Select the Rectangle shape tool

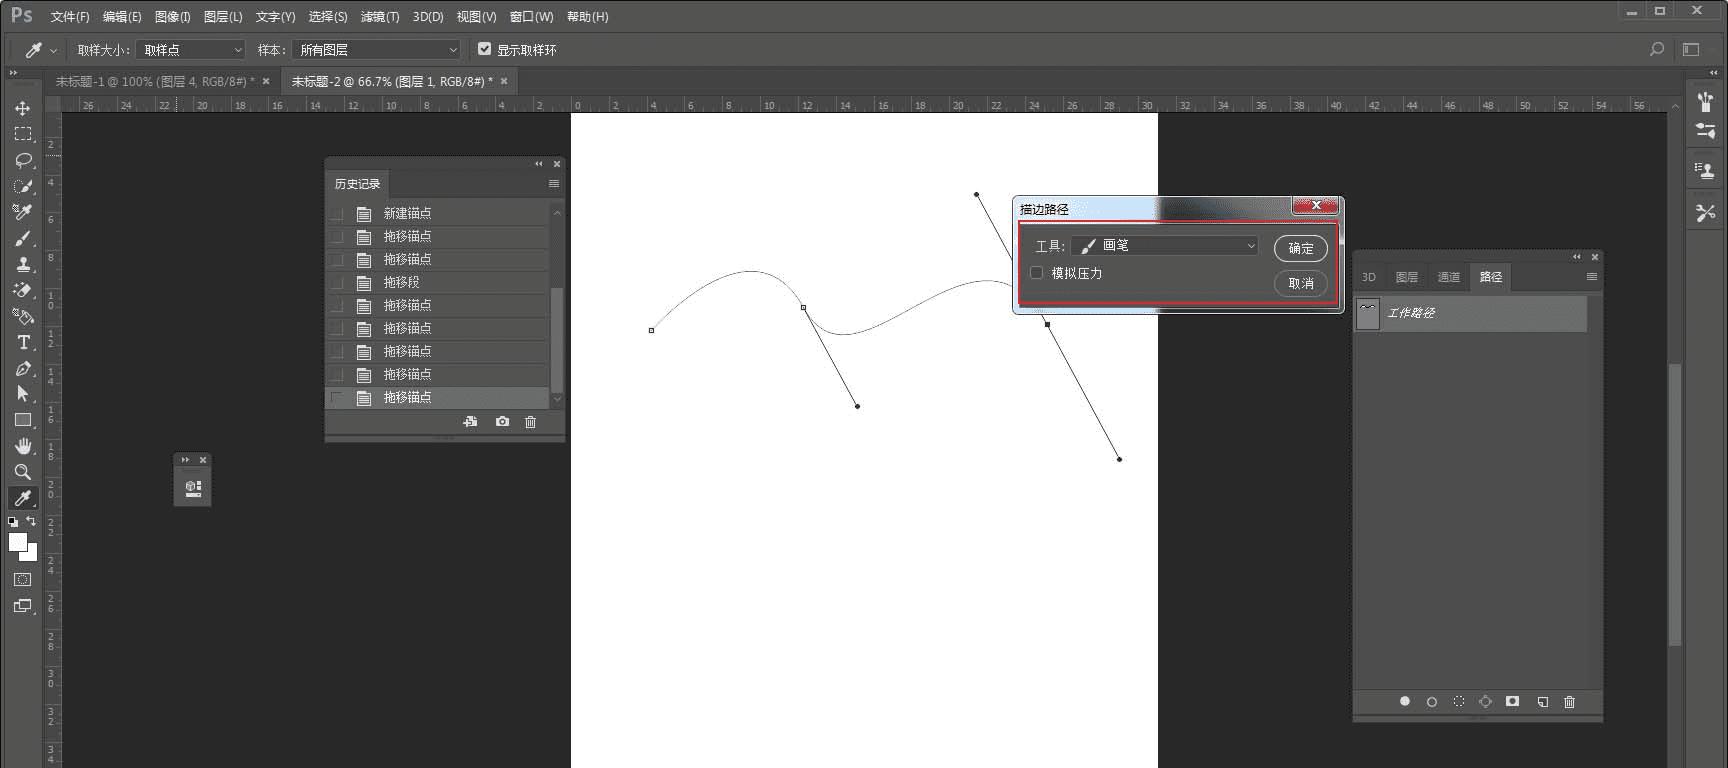23,420
